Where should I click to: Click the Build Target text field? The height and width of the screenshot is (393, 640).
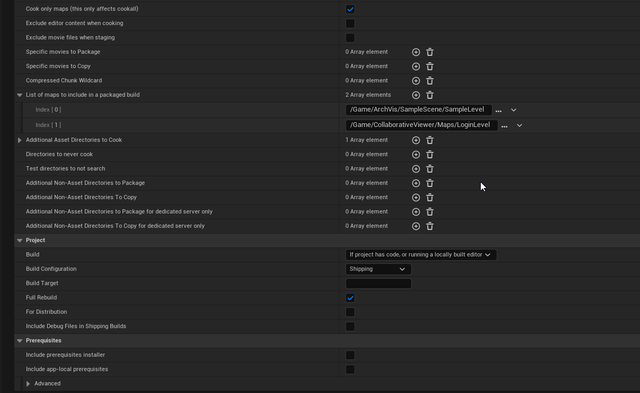pyautogui.click(x=378, y=283)
